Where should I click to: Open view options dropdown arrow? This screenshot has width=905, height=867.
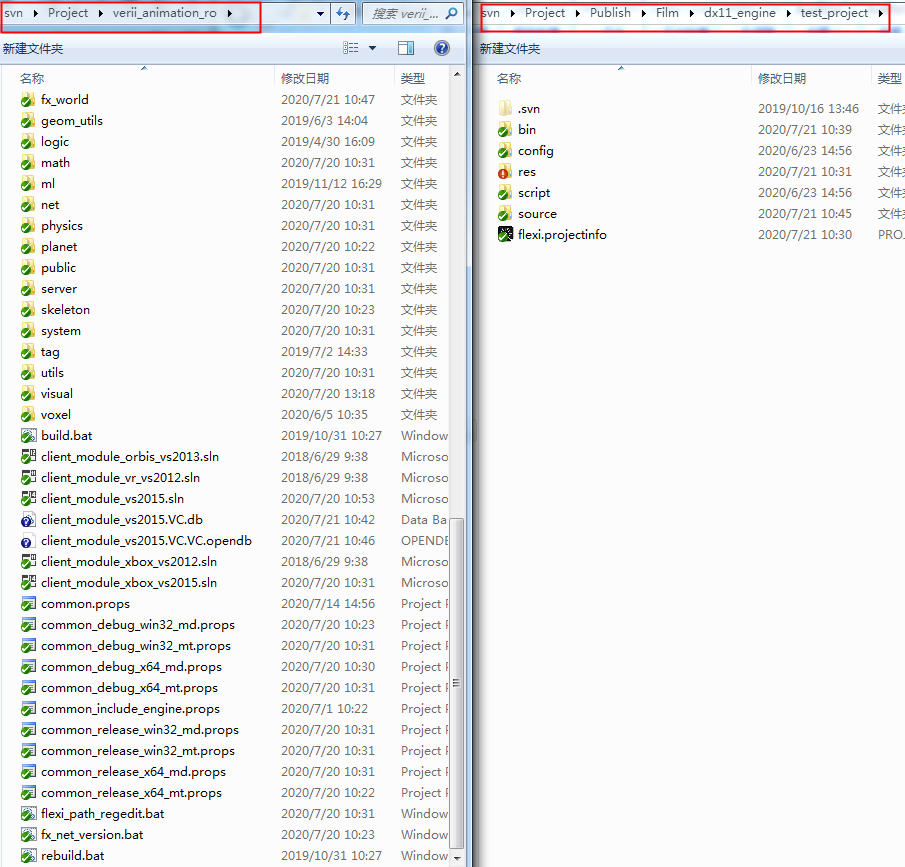point(373,48)
